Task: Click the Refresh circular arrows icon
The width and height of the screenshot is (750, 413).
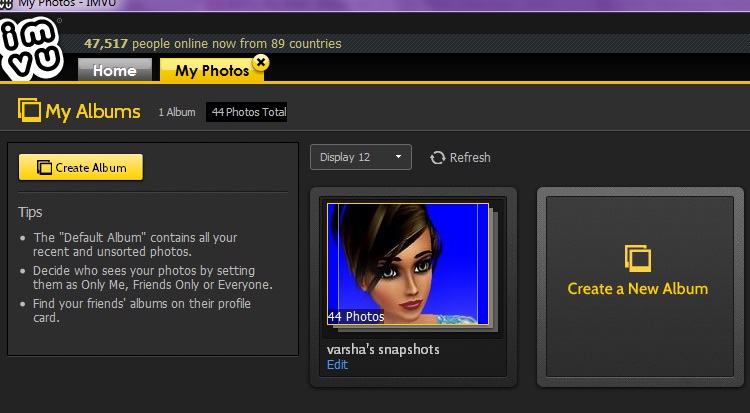Action: 437,157
